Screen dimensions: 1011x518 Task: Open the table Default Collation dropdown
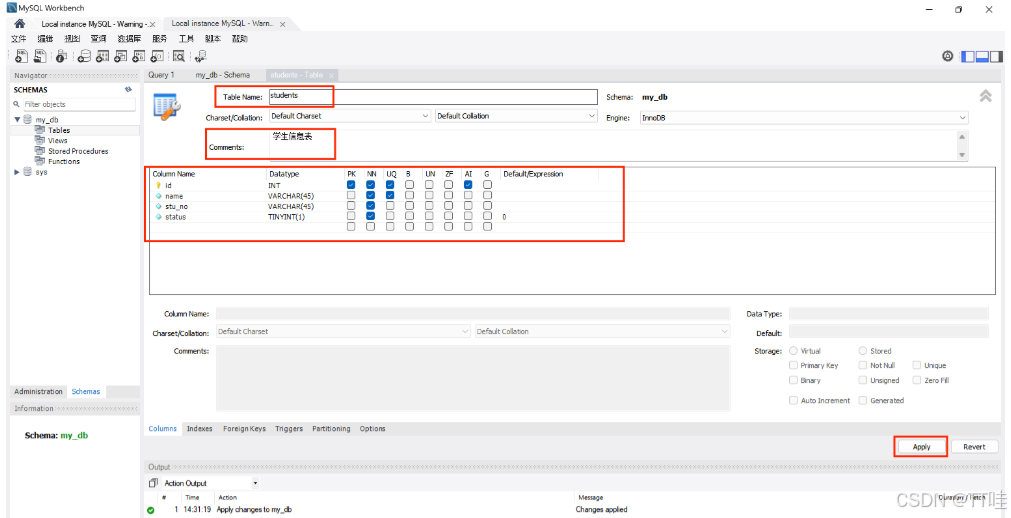click(516, 116)
